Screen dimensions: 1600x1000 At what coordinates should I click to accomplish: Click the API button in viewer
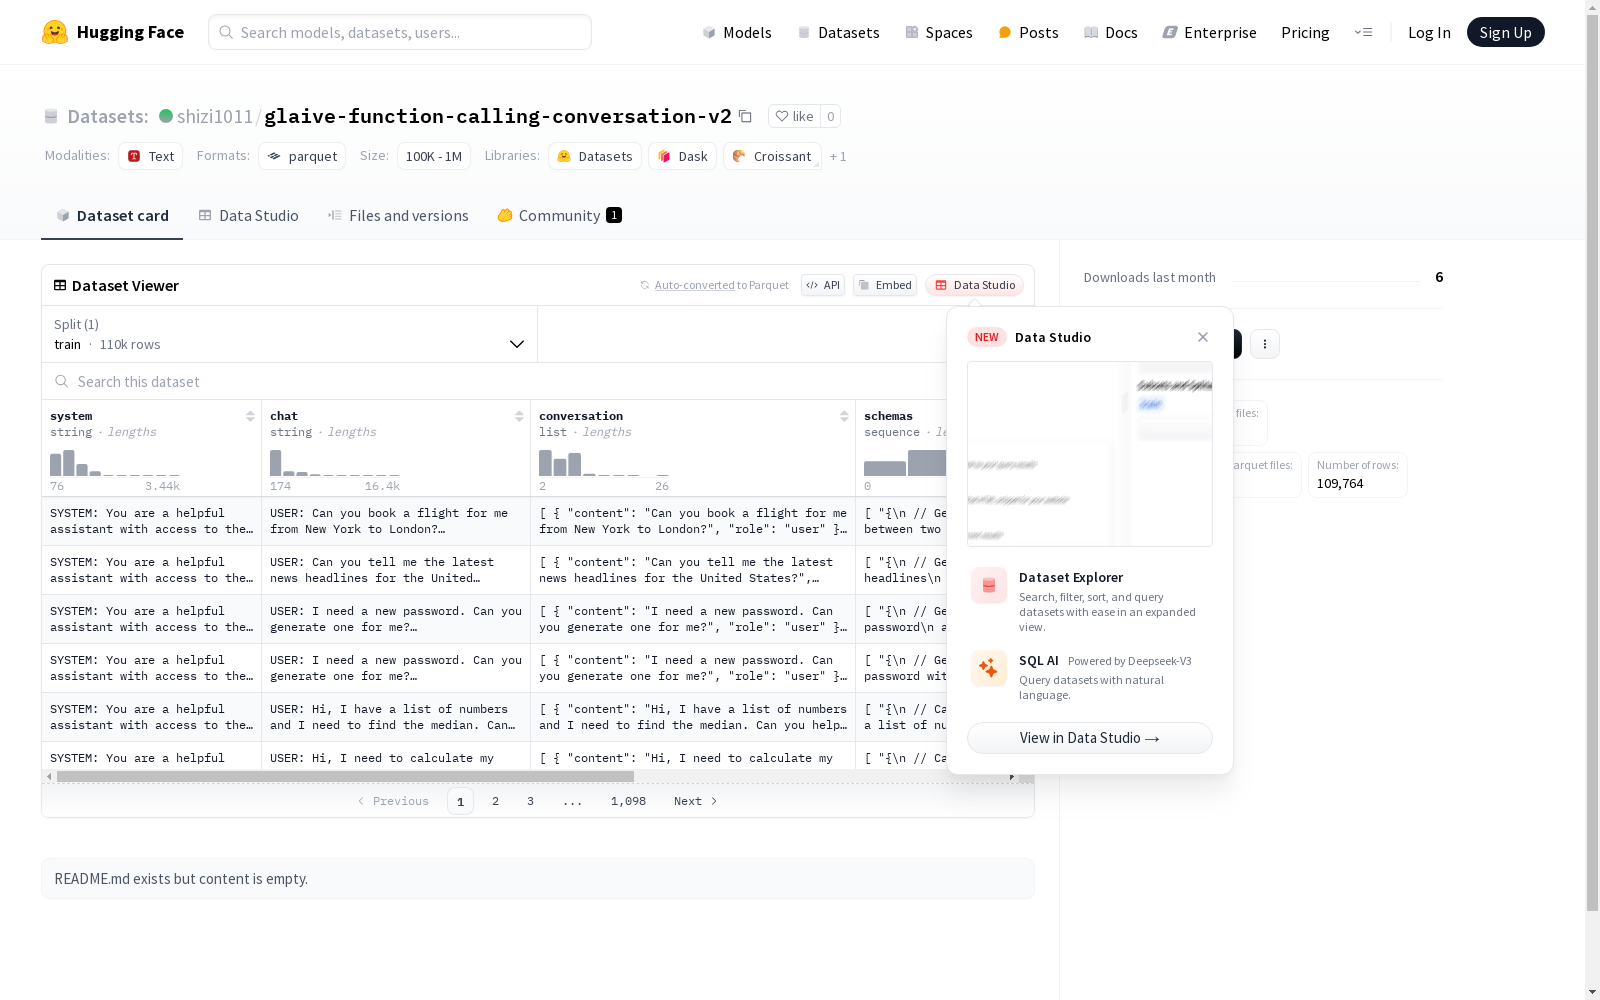(x=823, y=285)
